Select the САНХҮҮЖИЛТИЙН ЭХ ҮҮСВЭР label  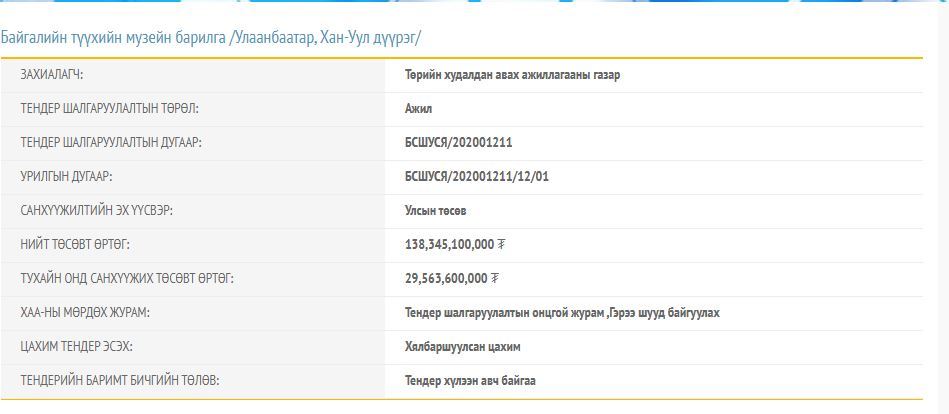(x=104, y=211)
